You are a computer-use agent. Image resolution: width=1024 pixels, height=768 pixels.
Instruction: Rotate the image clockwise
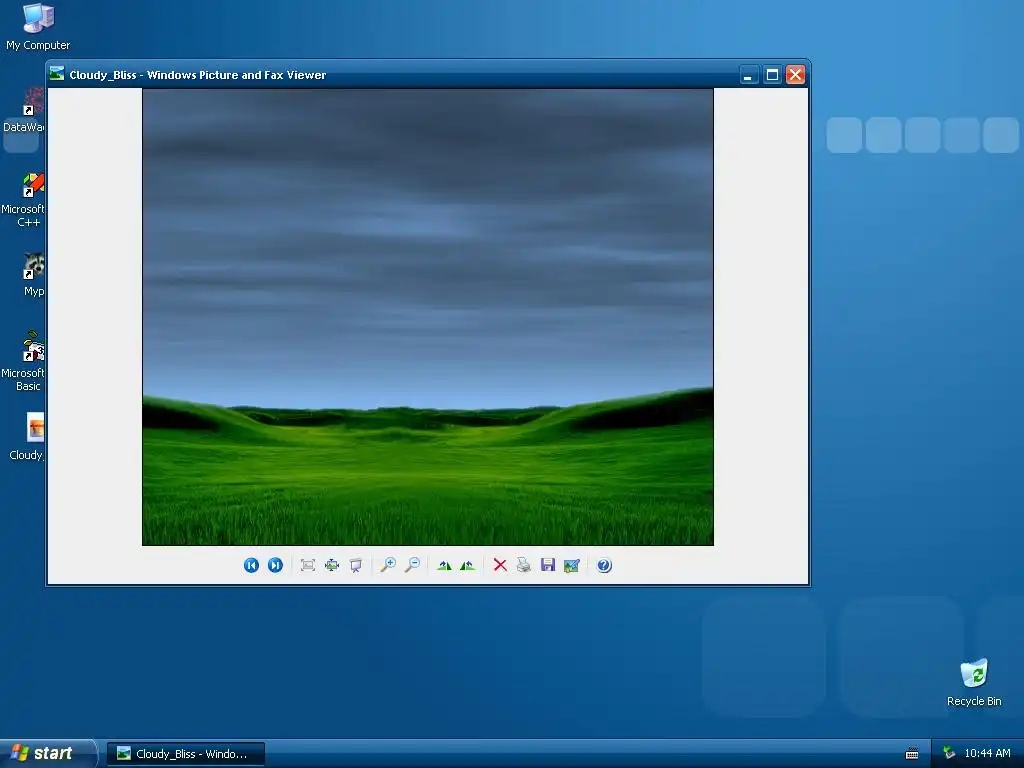tap(444, 565)
